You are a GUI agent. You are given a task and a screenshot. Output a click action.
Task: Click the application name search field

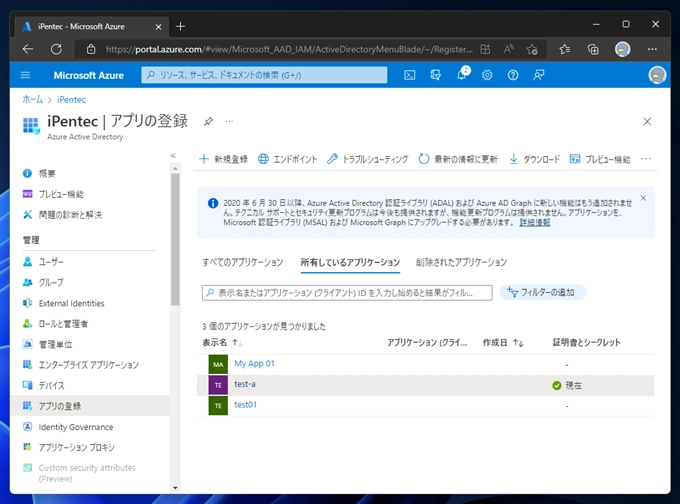347,293
